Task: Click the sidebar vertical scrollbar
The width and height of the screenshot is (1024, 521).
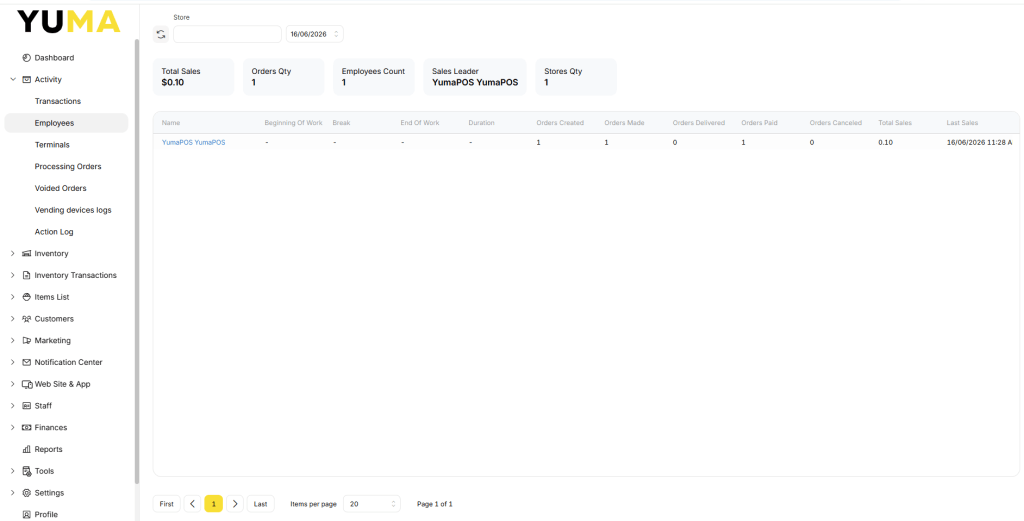Action: (x=136, y=261)
